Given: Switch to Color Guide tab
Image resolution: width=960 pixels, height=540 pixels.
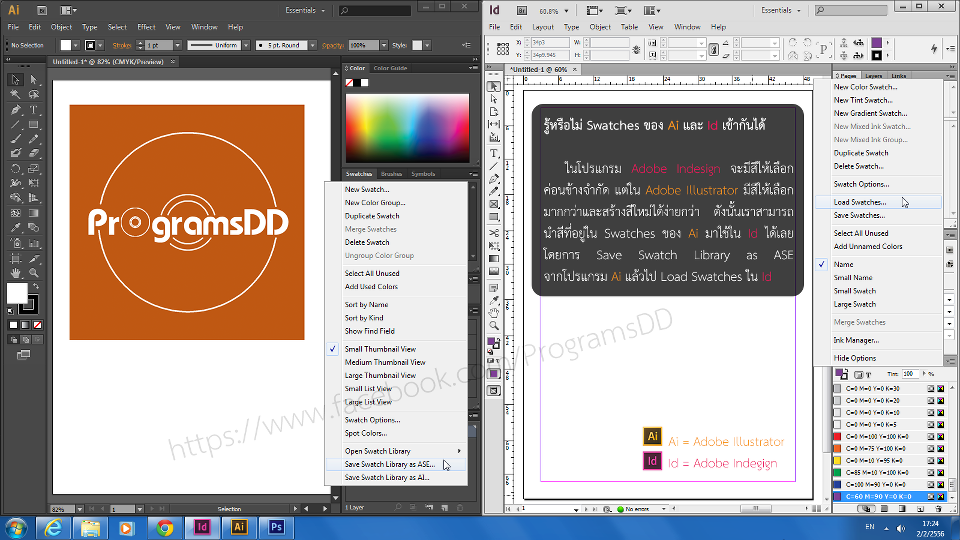Looking at the screenshot, I should [390, 68].
